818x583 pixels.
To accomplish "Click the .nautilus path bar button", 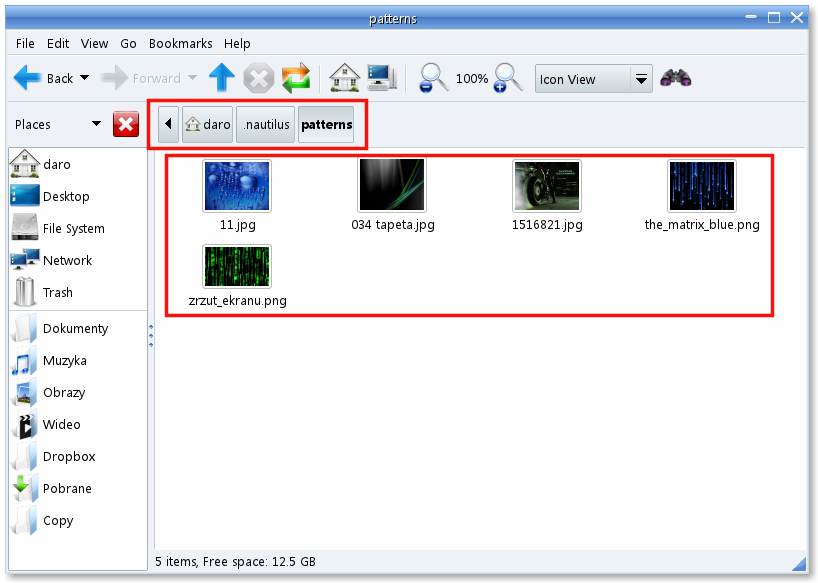I will pos(266,124).
